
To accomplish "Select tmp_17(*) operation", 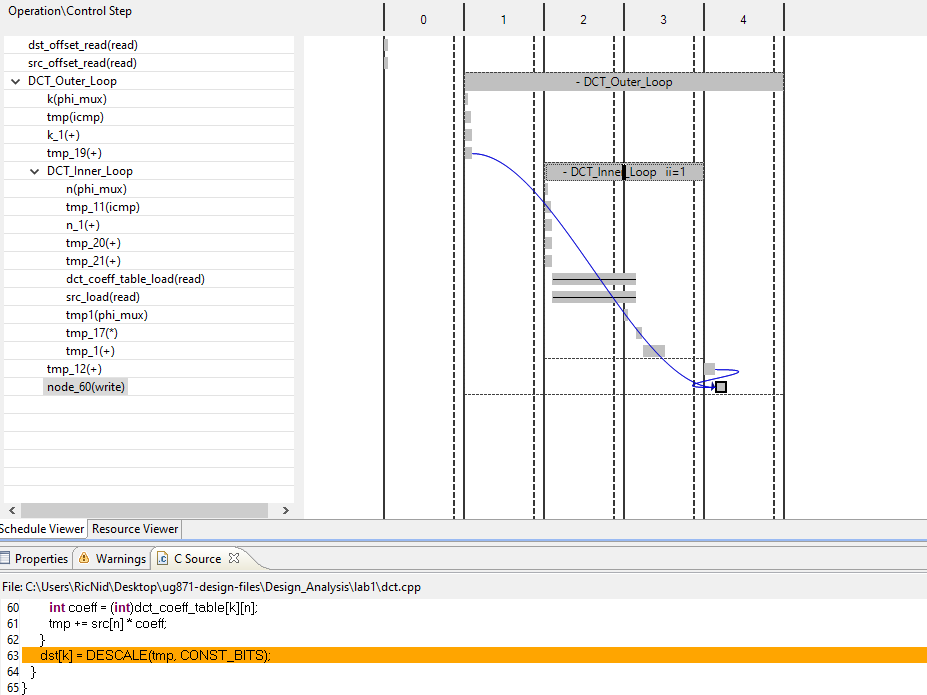I will point(92,333).
